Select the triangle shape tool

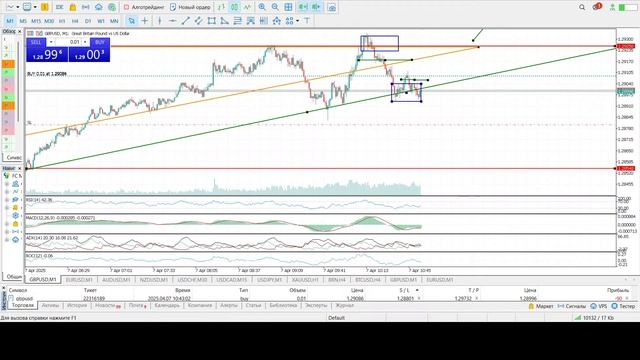[x=224, y=20]
